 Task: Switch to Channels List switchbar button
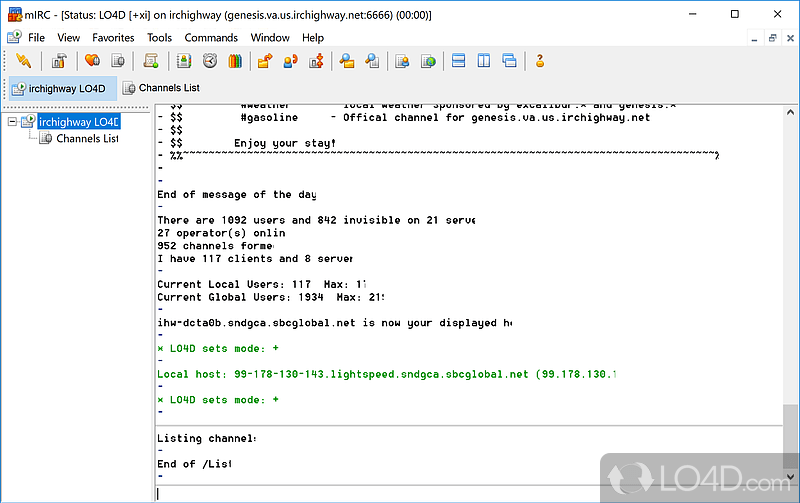[x=161, y=88]
